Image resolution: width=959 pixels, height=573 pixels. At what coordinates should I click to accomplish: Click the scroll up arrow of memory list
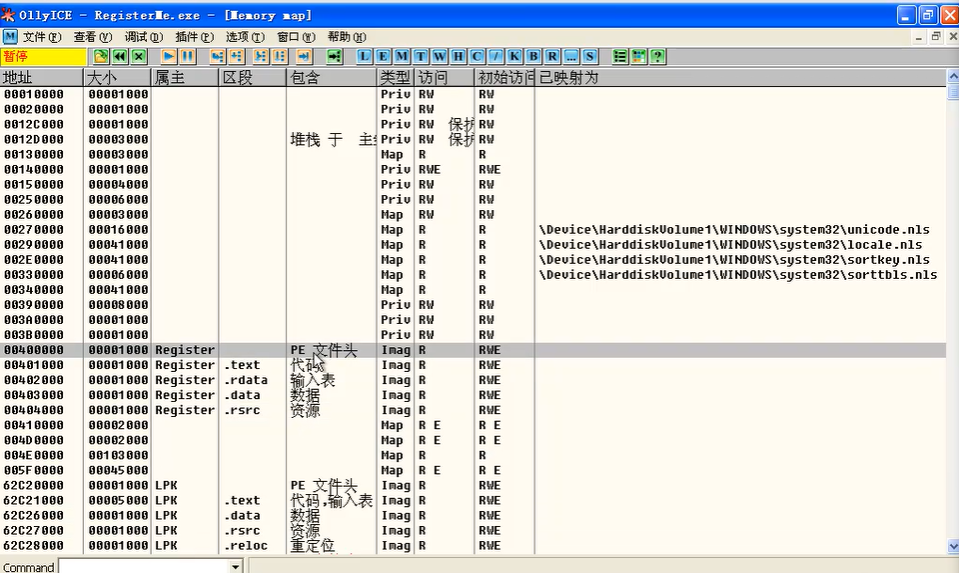click(x=953, y=76)
